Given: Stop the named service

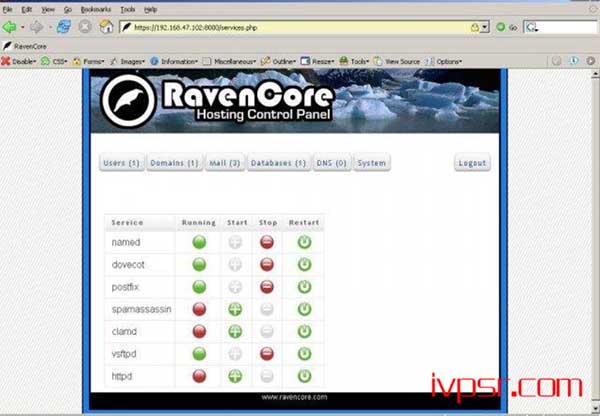Looking at the screenshot, I should 267,242.
